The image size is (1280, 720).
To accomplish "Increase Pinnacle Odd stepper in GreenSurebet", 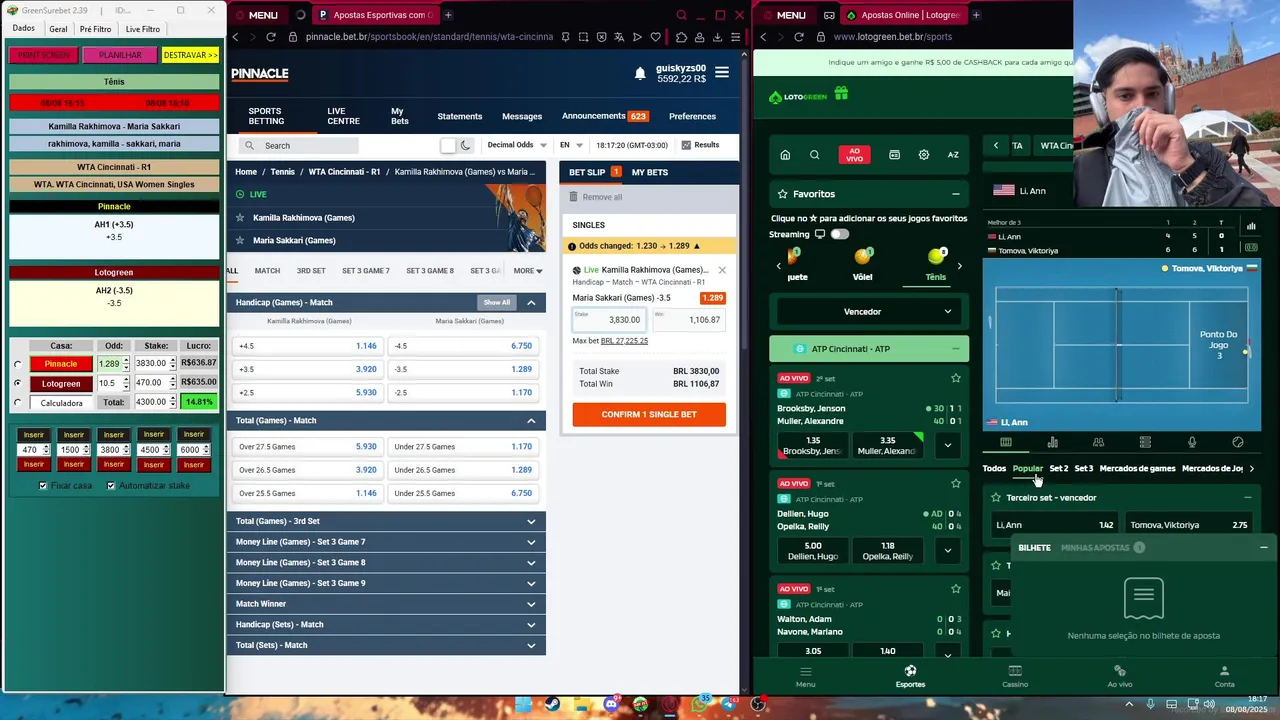I will pyautogui.click(x=126, y=361).
